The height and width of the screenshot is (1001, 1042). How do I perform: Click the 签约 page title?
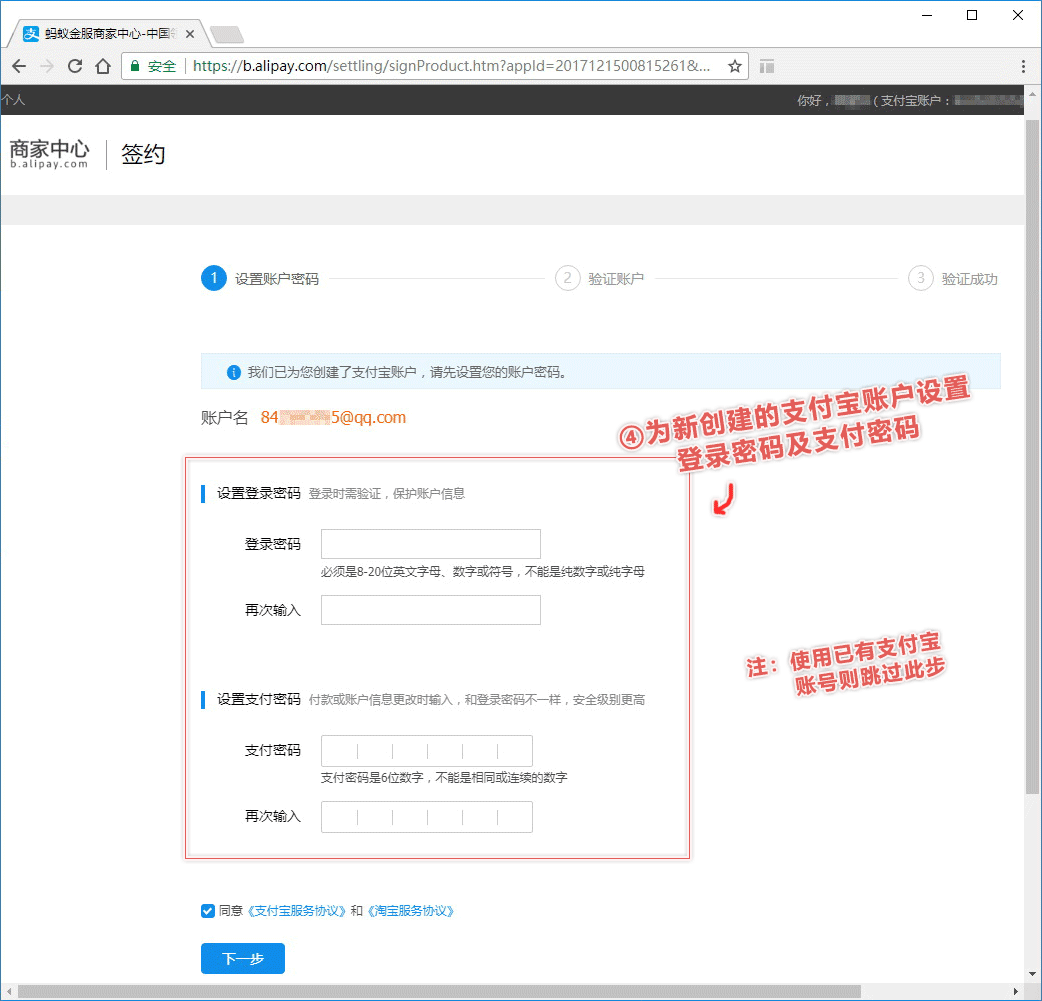(143, 154)
